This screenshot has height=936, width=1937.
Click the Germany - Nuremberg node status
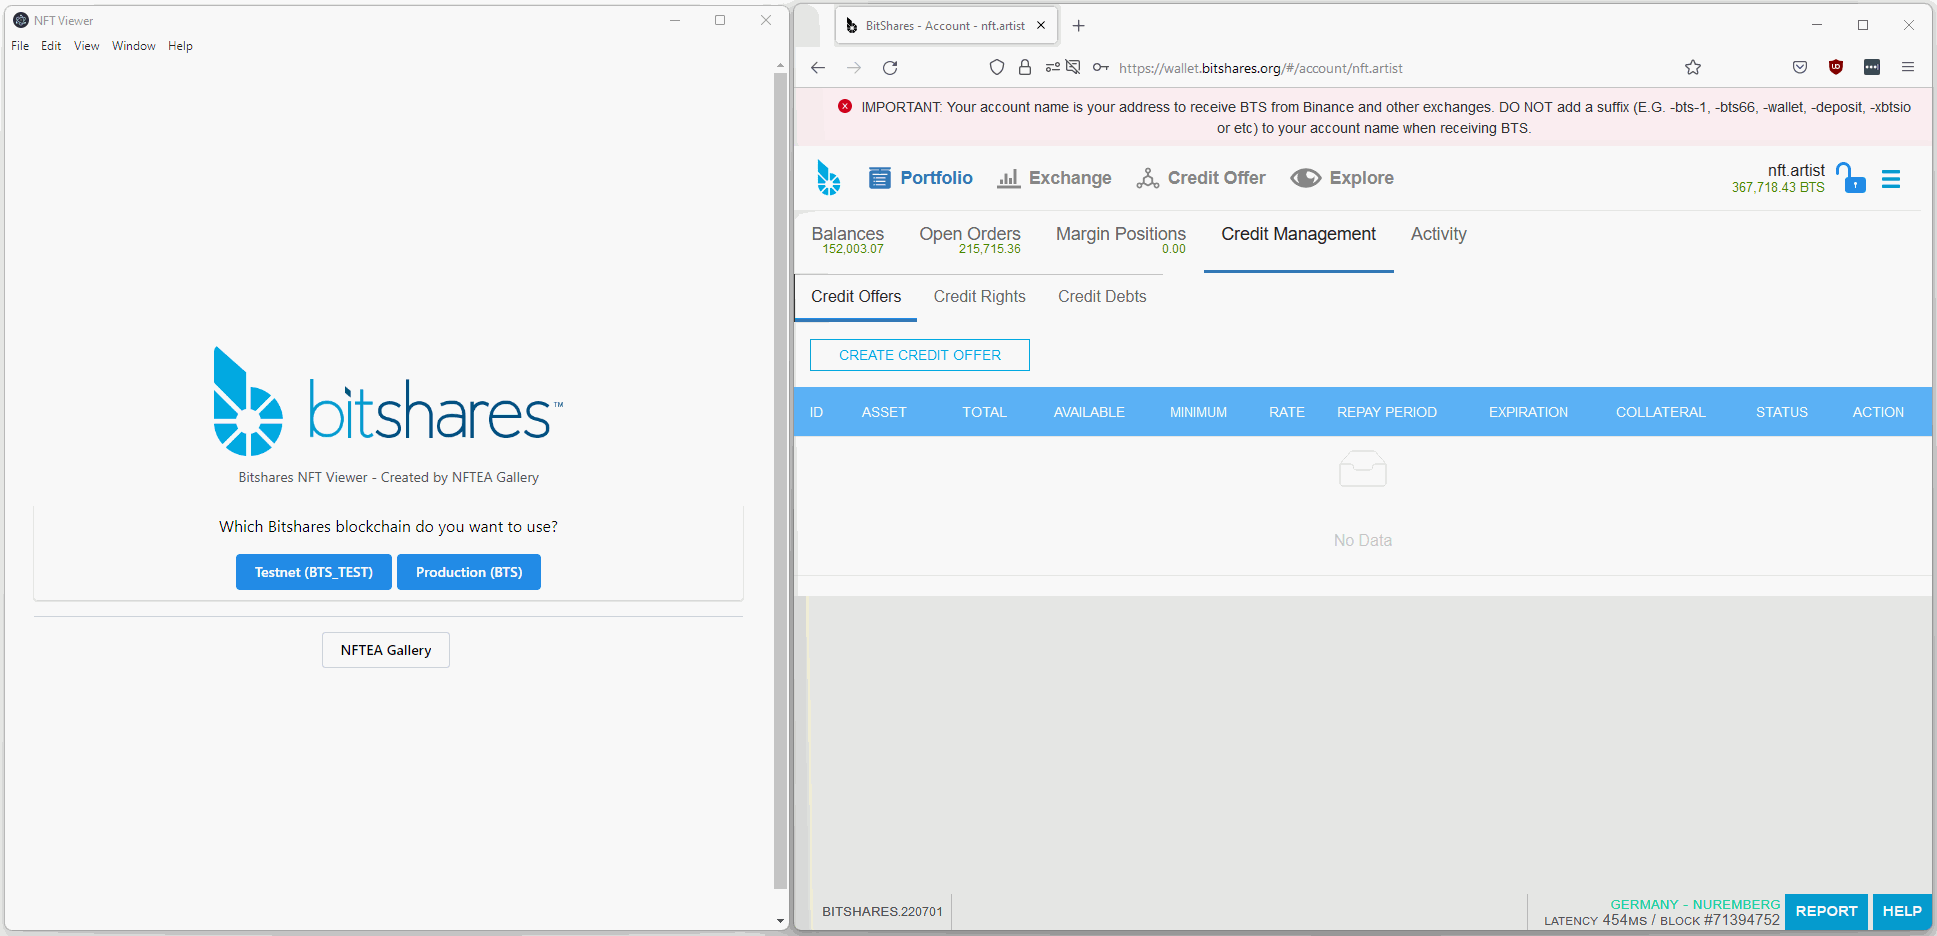1695,904
